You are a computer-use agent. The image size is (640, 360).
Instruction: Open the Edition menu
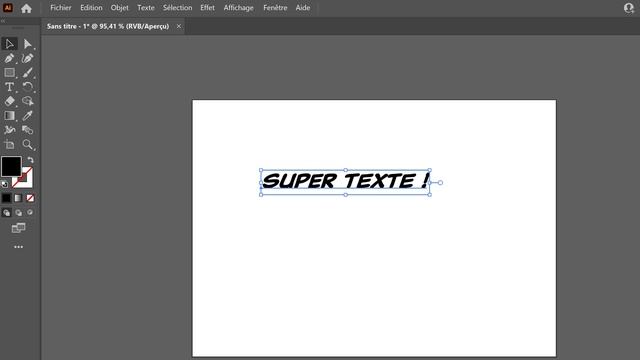click(91, 8)
